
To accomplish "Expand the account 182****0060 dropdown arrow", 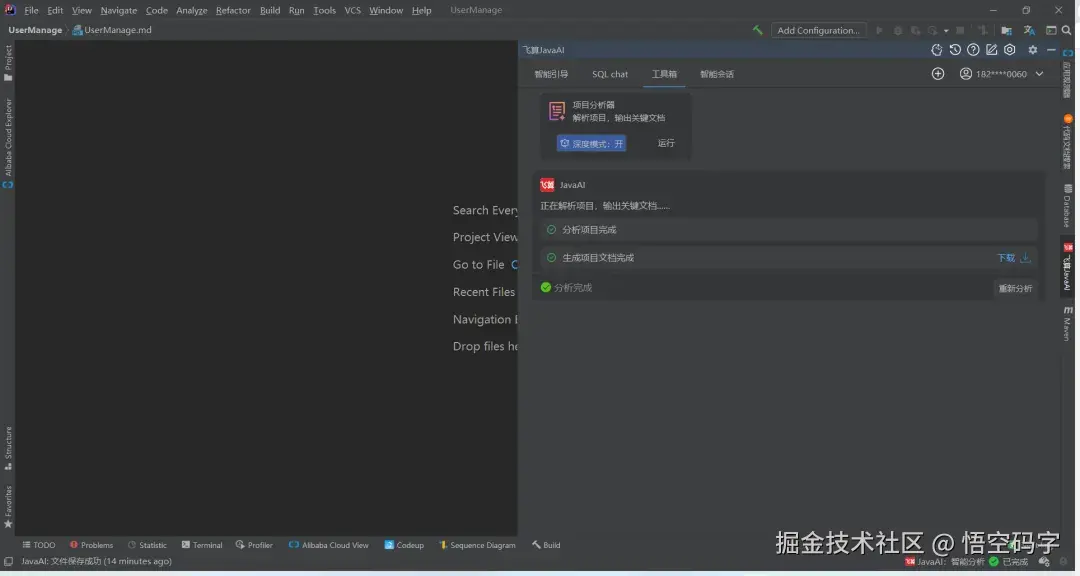I will coord(1039,74).
